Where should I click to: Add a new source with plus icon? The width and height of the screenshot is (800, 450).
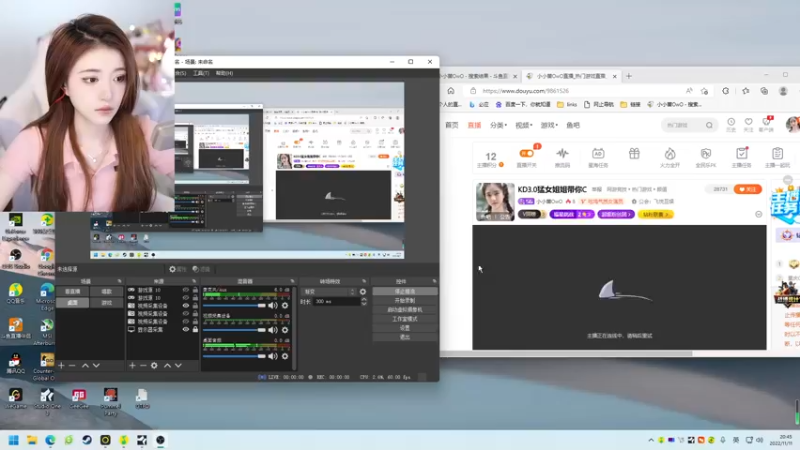[x=132, y=365]
